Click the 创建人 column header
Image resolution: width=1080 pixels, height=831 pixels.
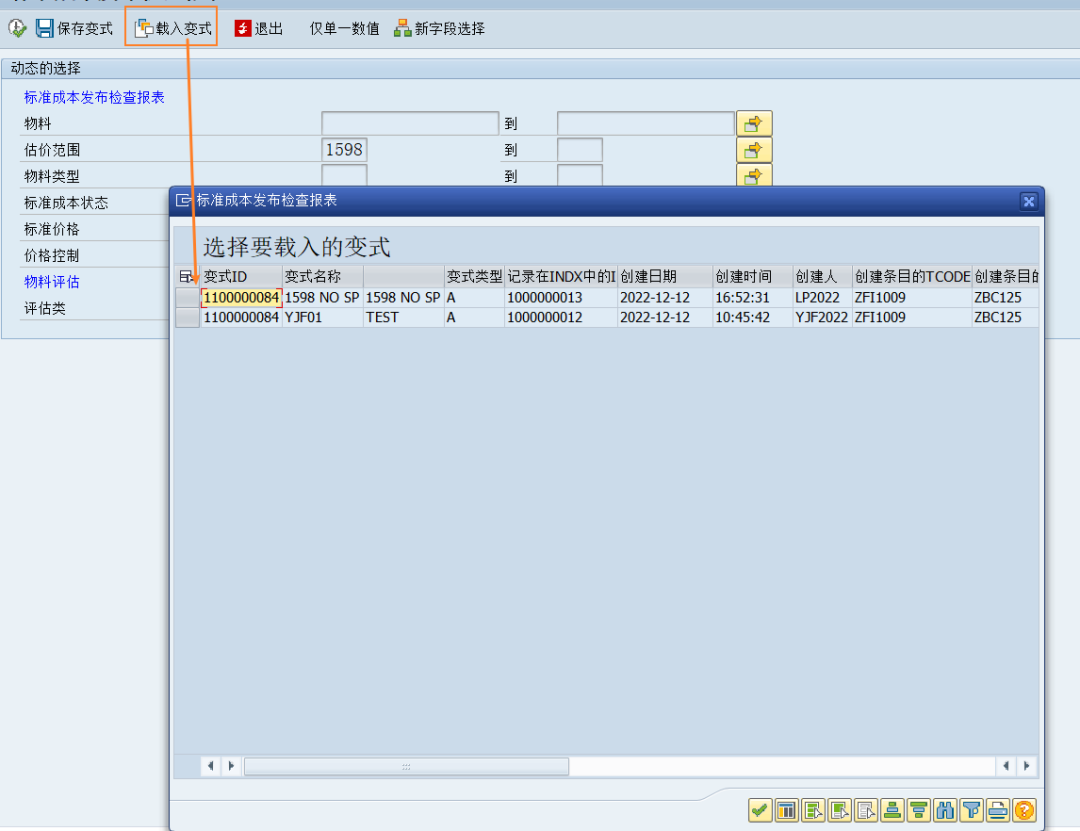pos(822,276)
